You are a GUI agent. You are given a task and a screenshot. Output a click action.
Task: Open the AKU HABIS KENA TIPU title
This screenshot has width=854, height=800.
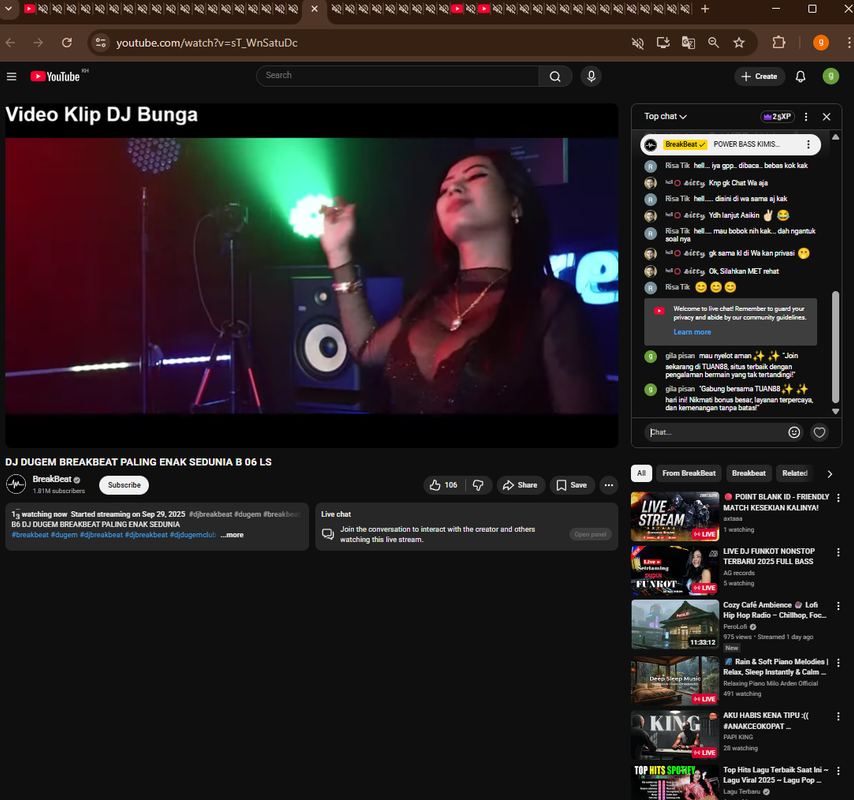pyautogui.click(x=765, y=720)
